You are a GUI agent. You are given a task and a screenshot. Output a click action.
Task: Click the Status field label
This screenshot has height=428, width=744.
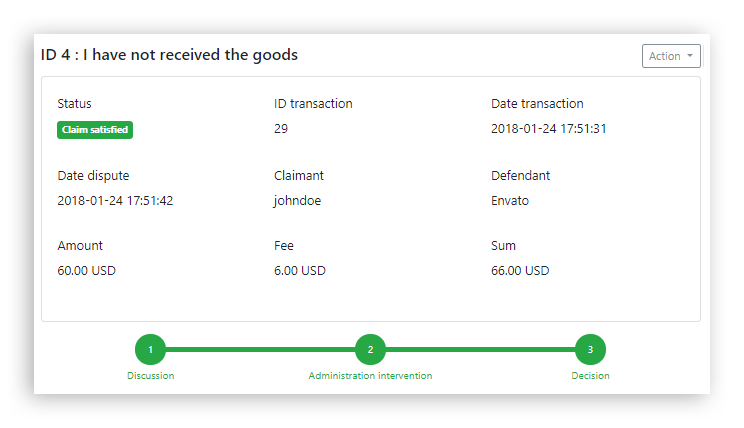click(74, 104)
